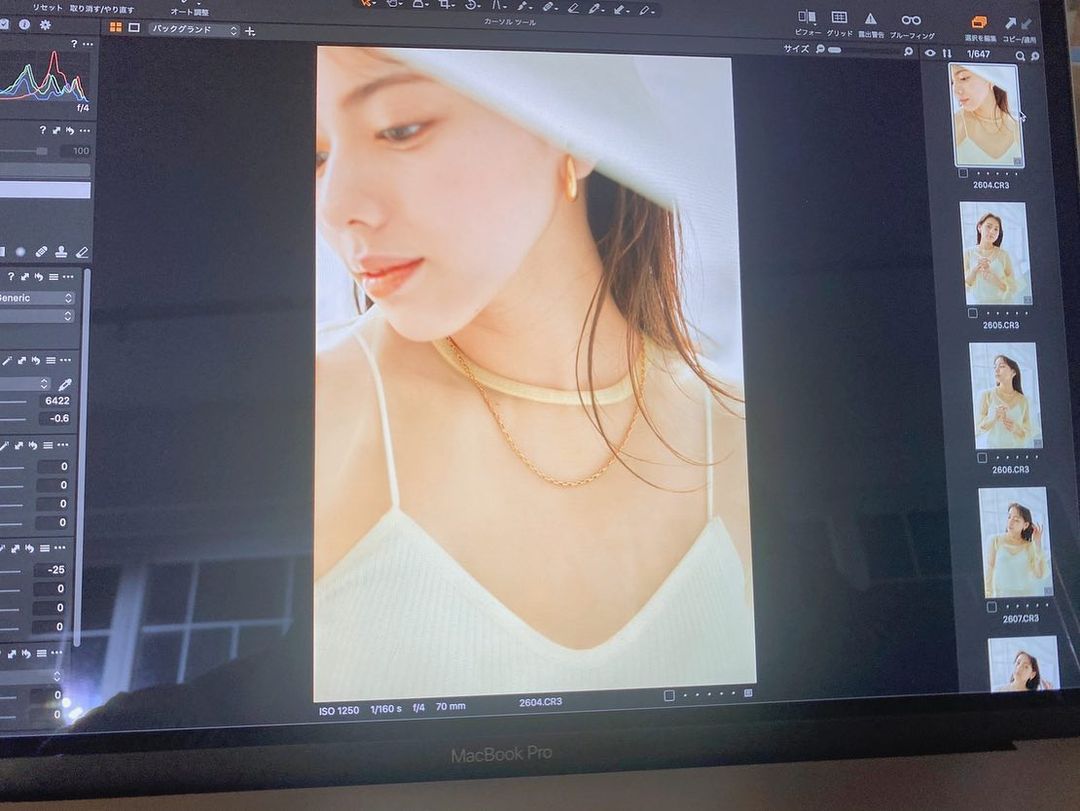Toggle プルーフィング proofing glasses
The height and width of the screenshot is (811, 1080).
tap(912, 26)
